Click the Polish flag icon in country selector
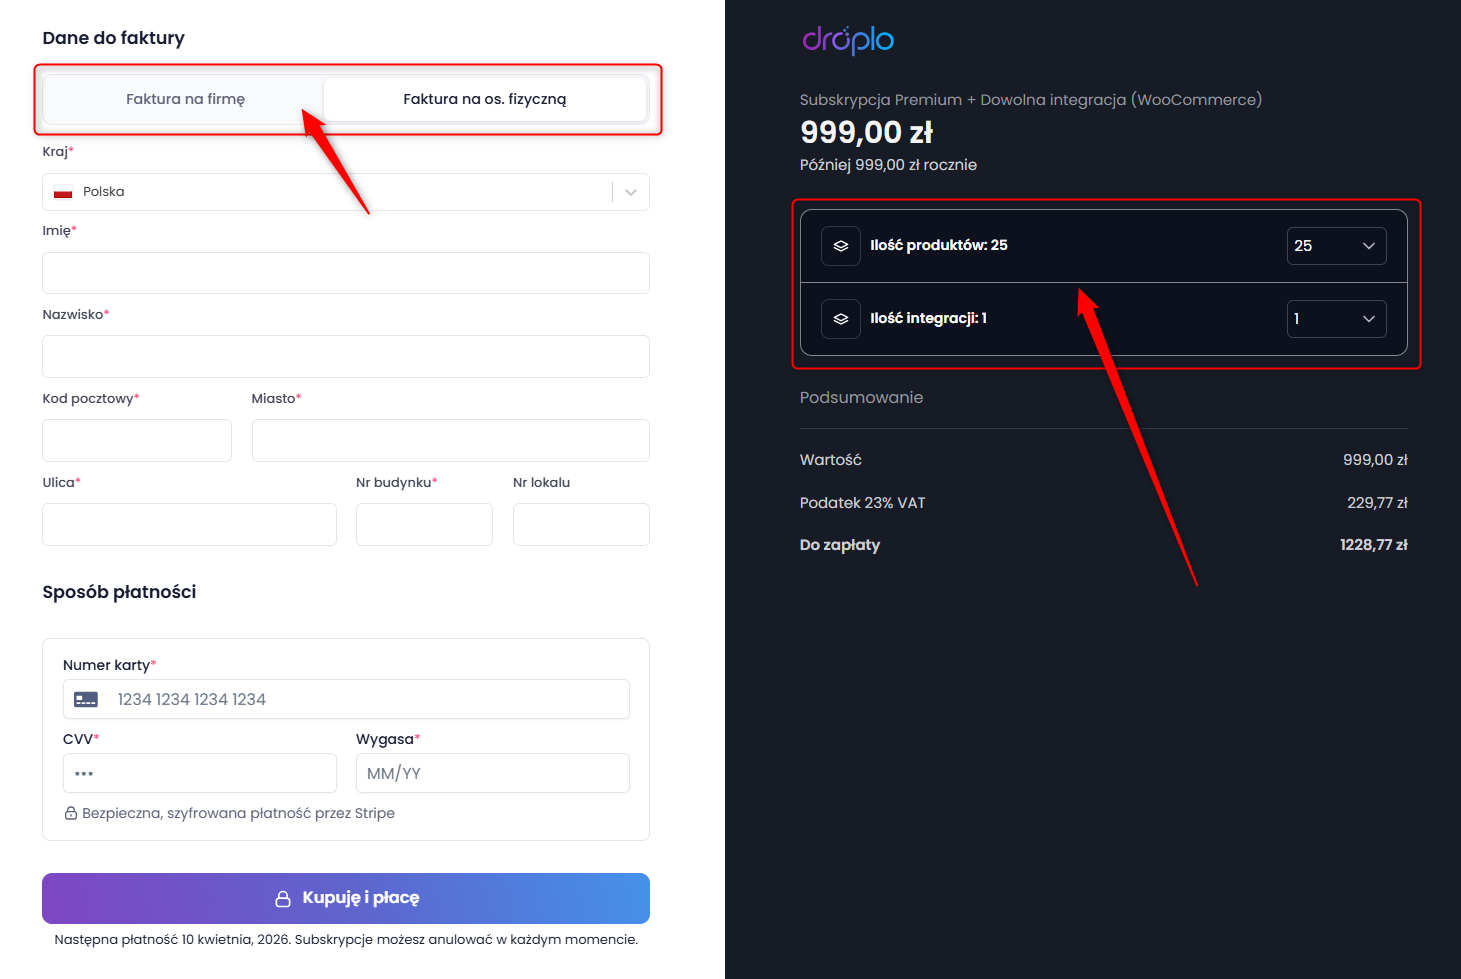 pos(63,192)
